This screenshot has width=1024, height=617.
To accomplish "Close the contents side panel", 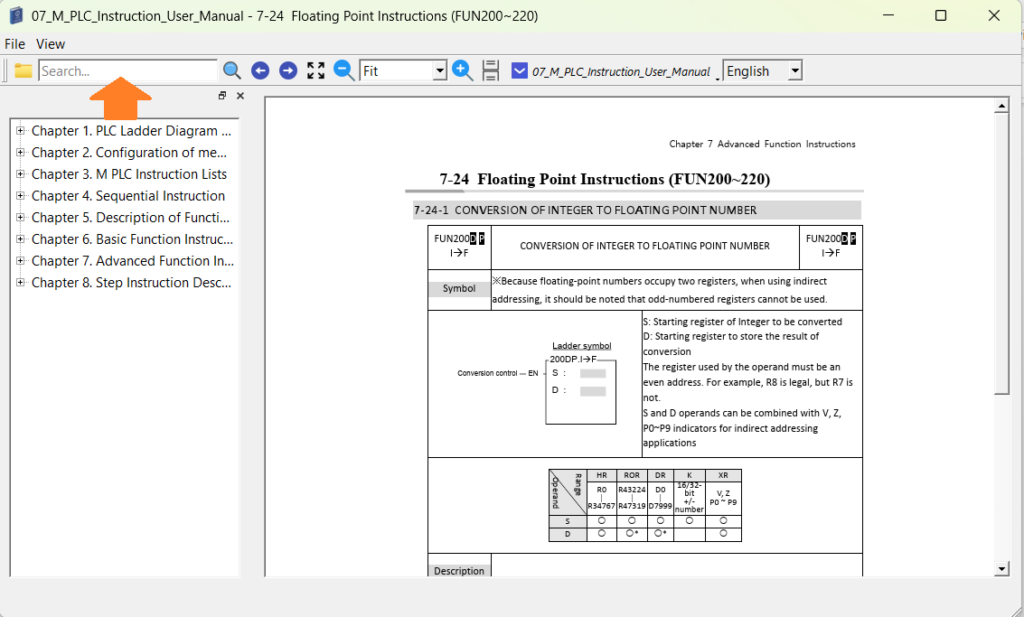I will pos(240,95).
